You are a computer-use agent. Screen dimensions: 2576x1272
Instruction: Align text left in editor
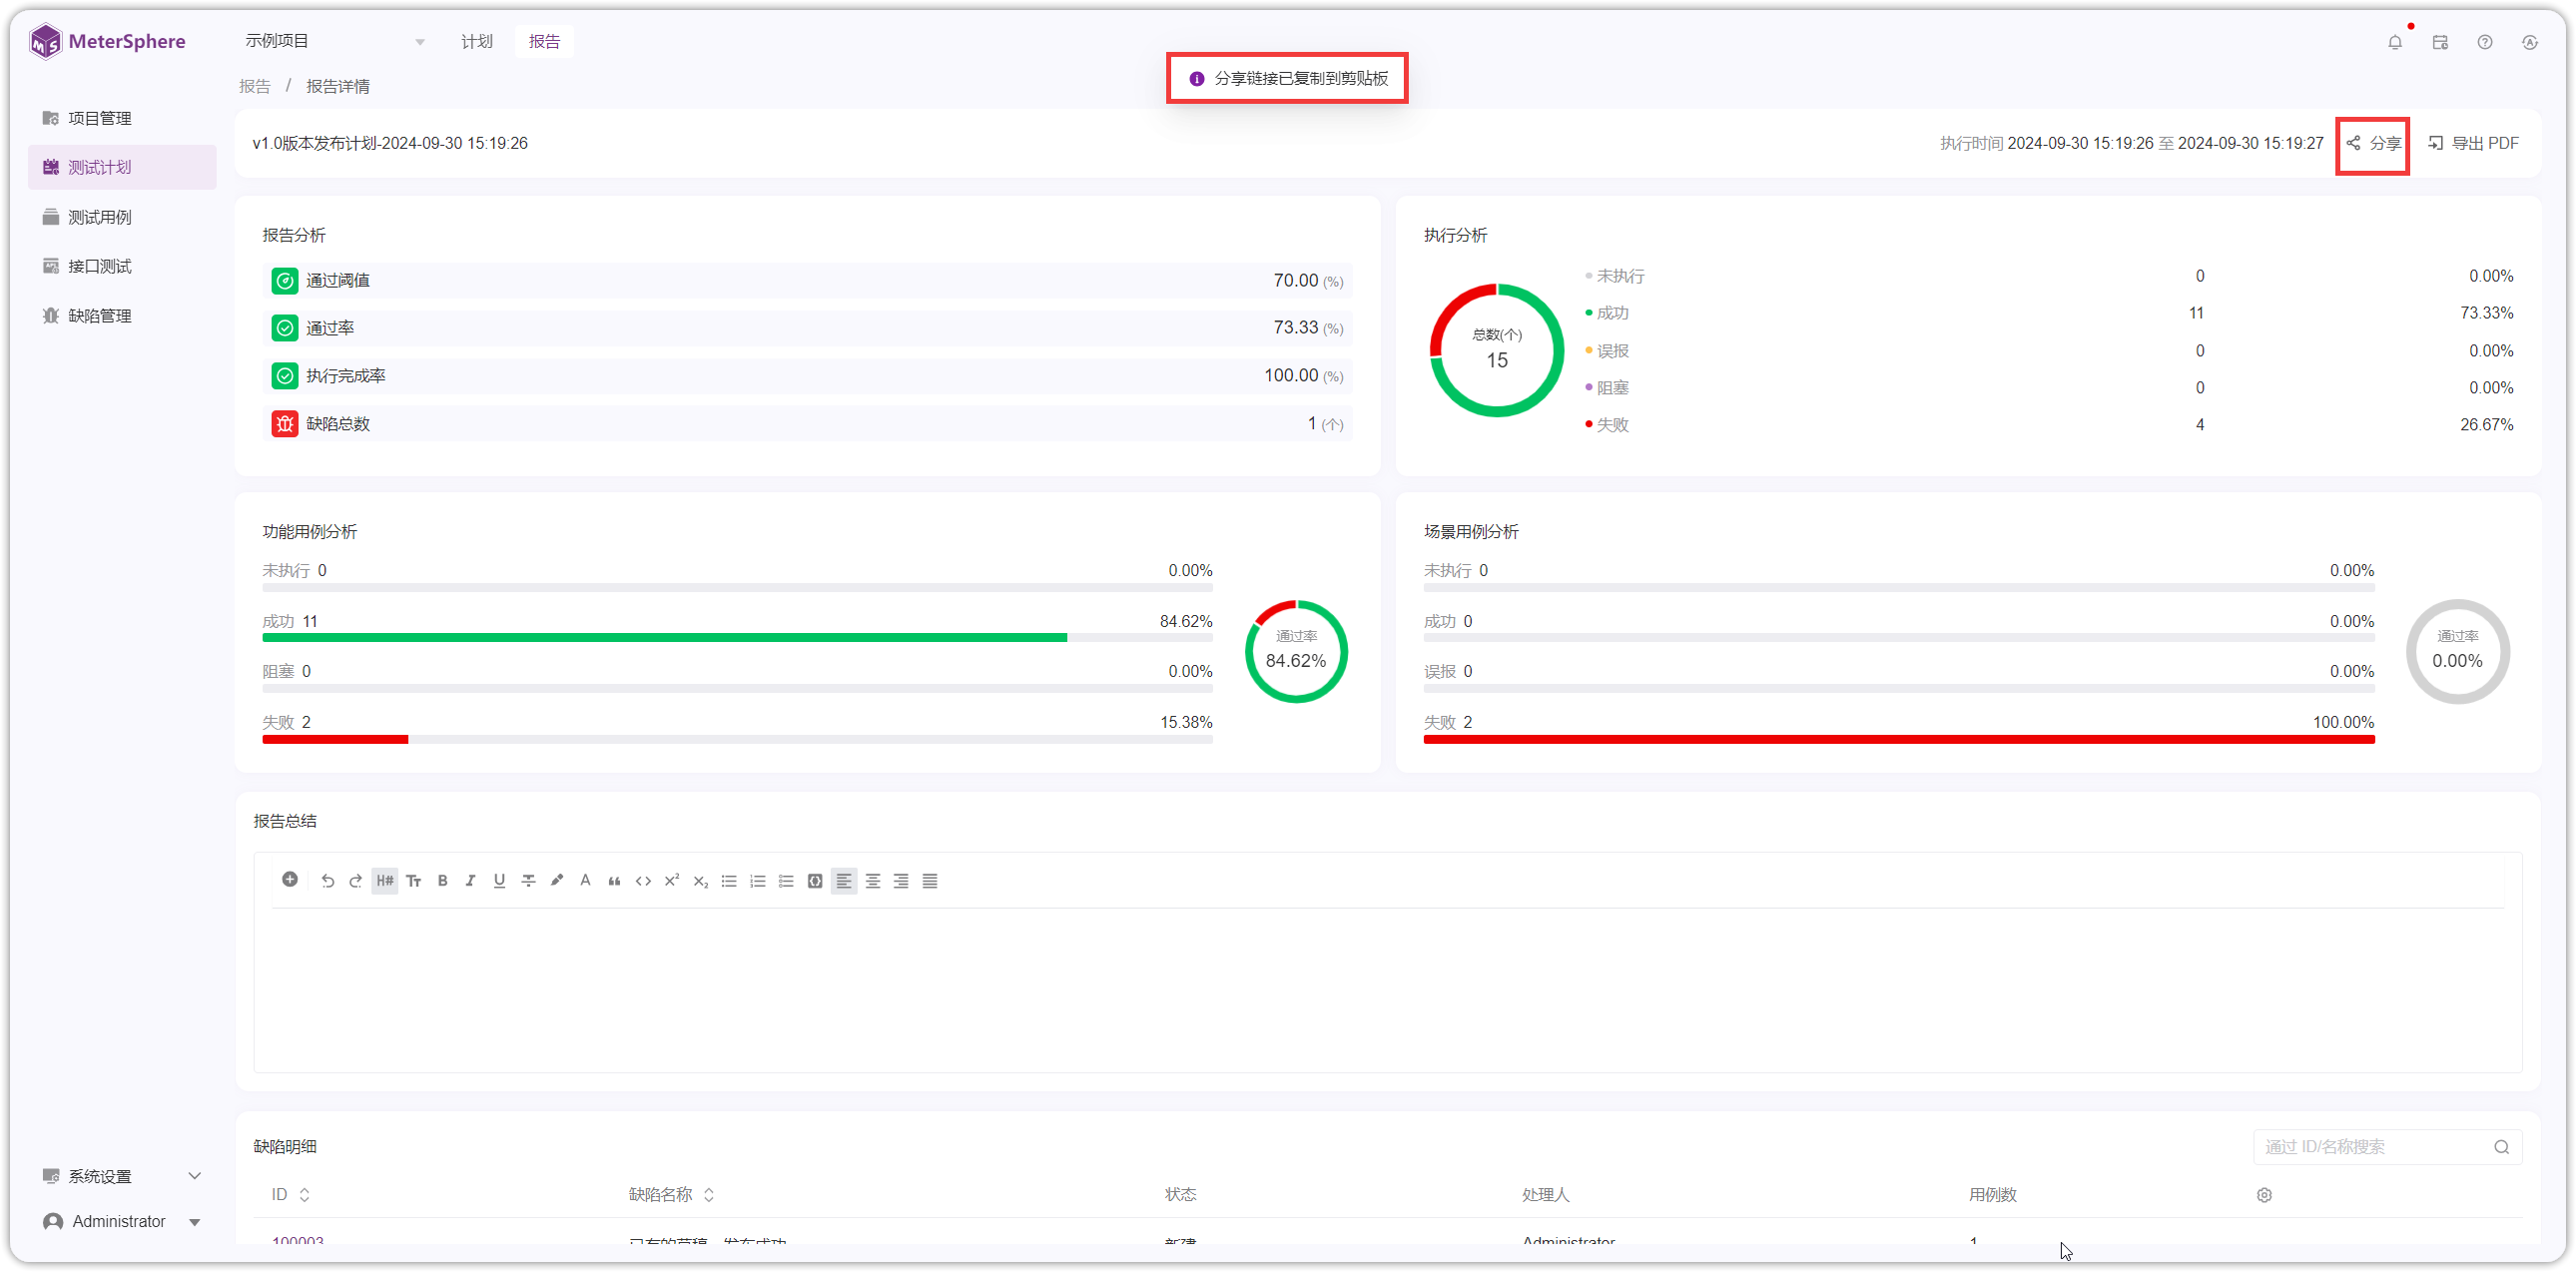click(844, 881)
